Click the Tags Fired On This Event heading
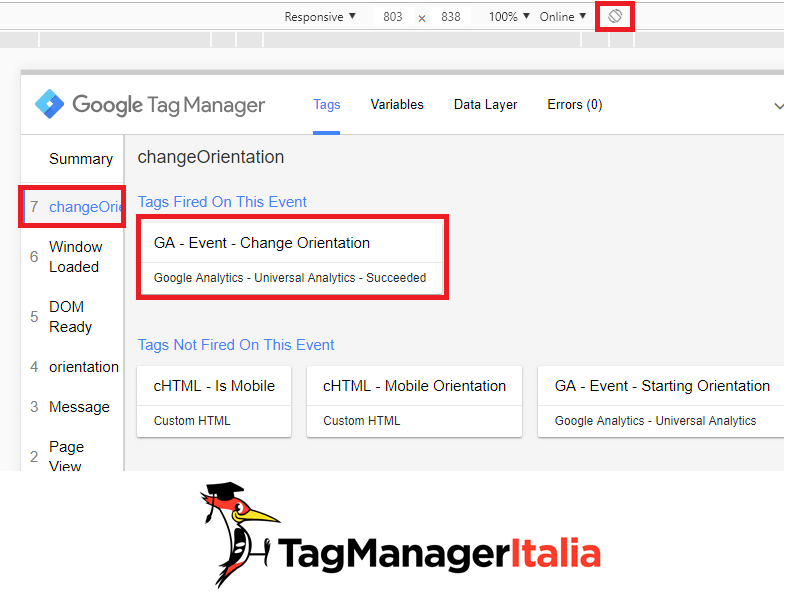 tap(222, 202)
